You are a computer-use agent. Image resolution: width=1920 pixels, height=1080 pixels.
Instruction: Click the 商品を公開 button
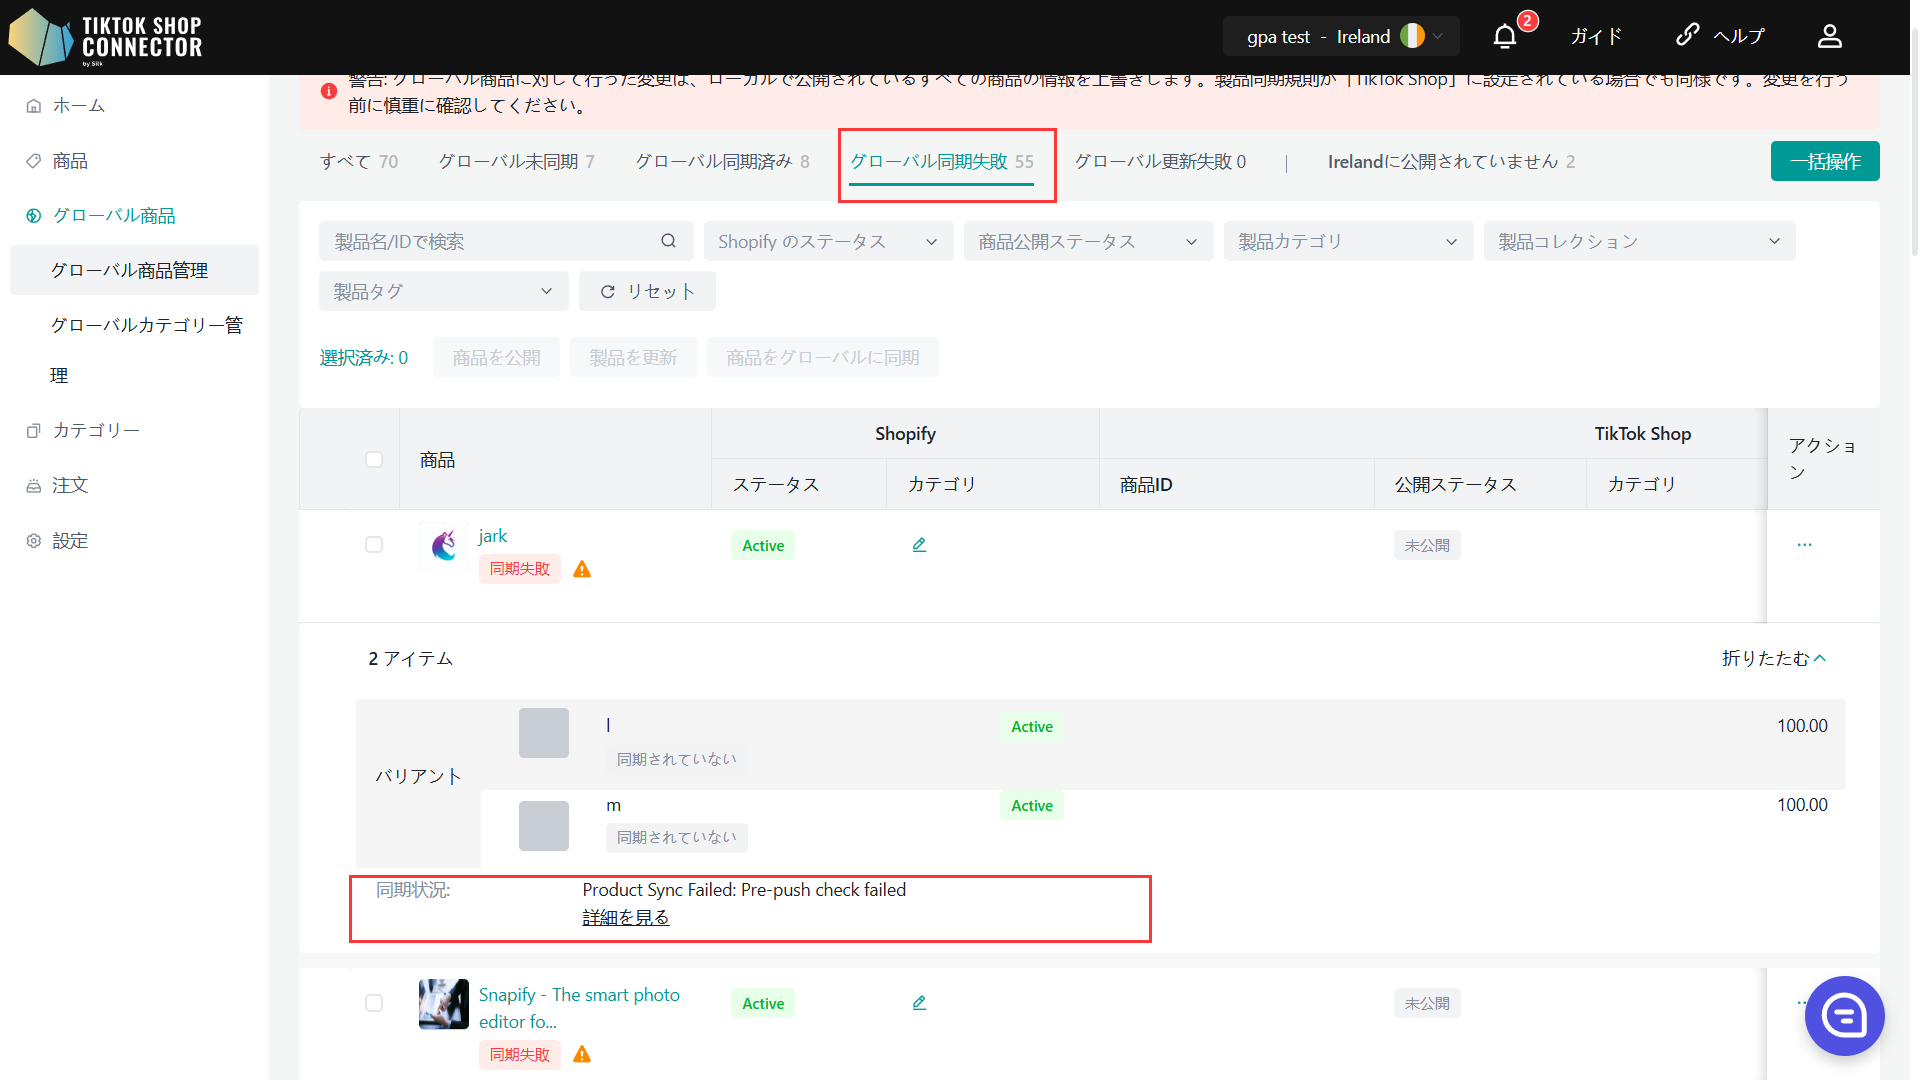point(496,357)
